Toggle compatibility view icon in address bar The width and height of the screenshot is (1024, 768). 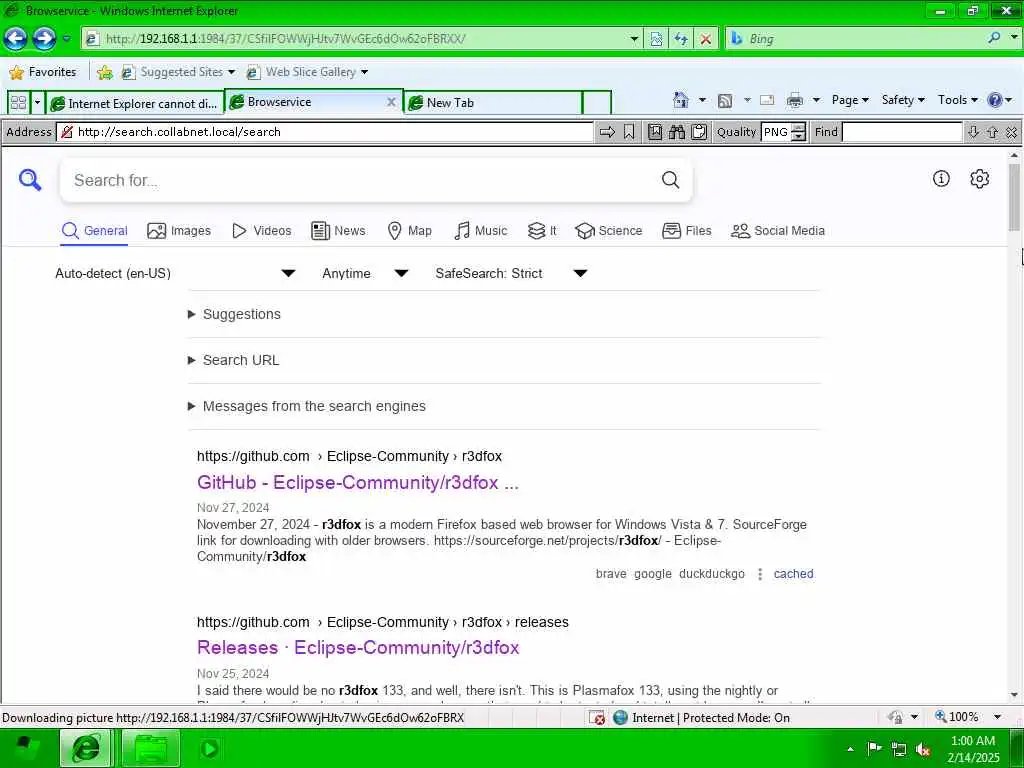click(656, 39)
